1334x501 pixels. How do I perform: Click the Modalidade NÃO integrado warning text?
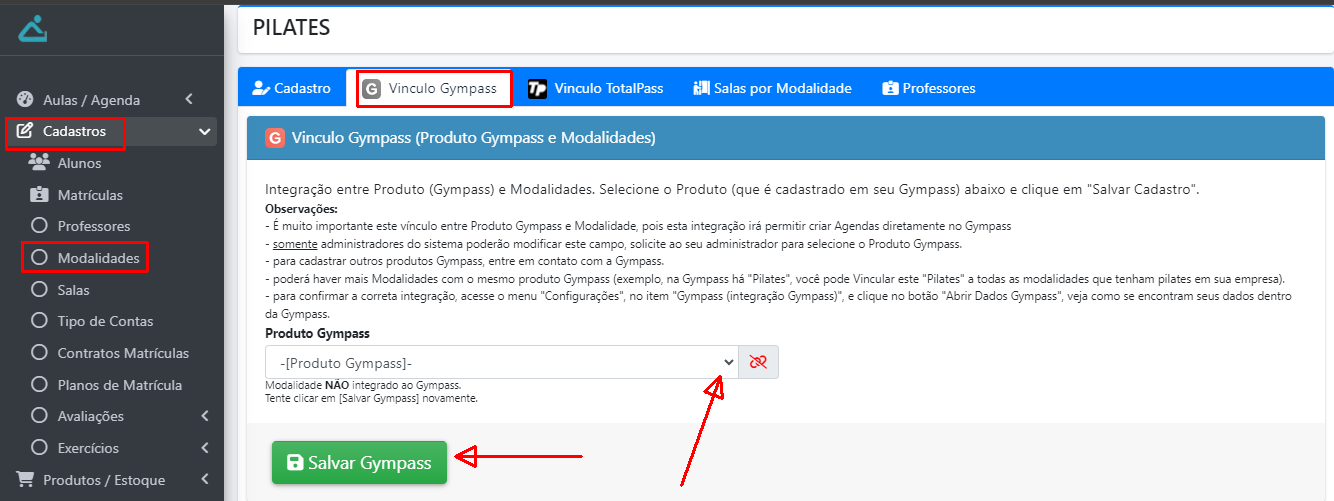363,385
